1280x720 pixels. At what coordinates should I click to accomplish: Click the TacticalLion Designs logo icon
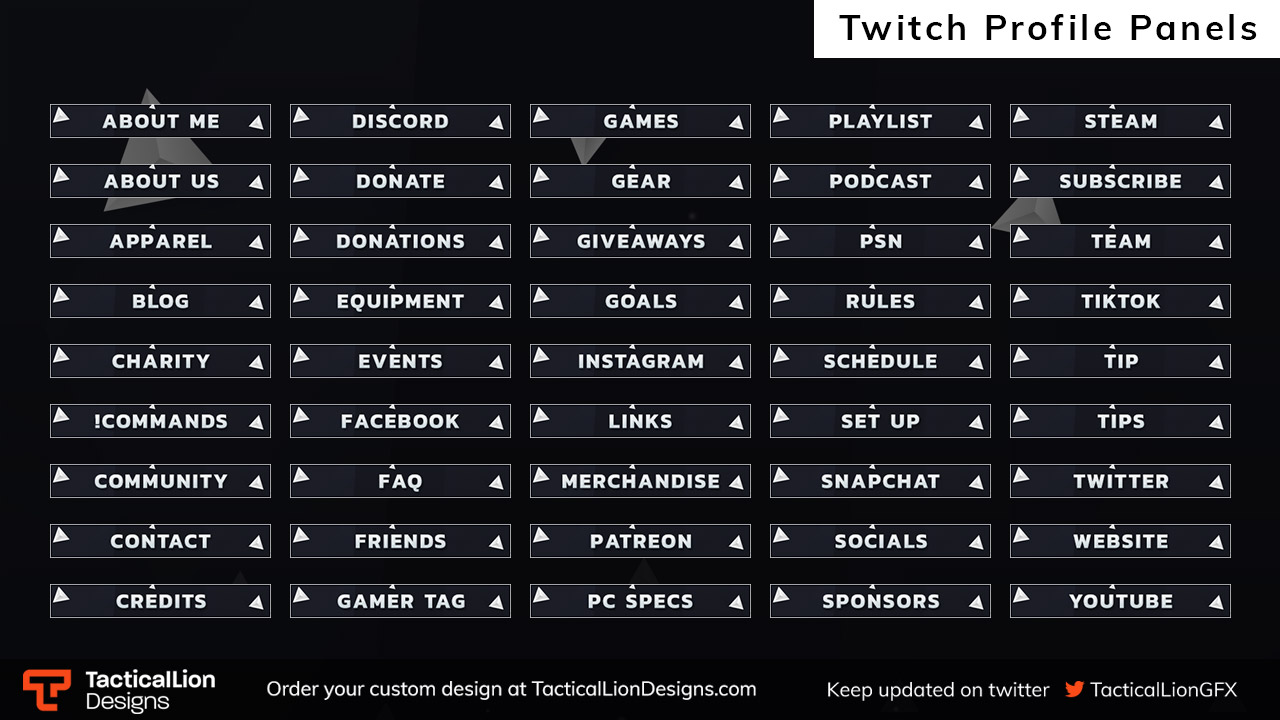(46, 690)
